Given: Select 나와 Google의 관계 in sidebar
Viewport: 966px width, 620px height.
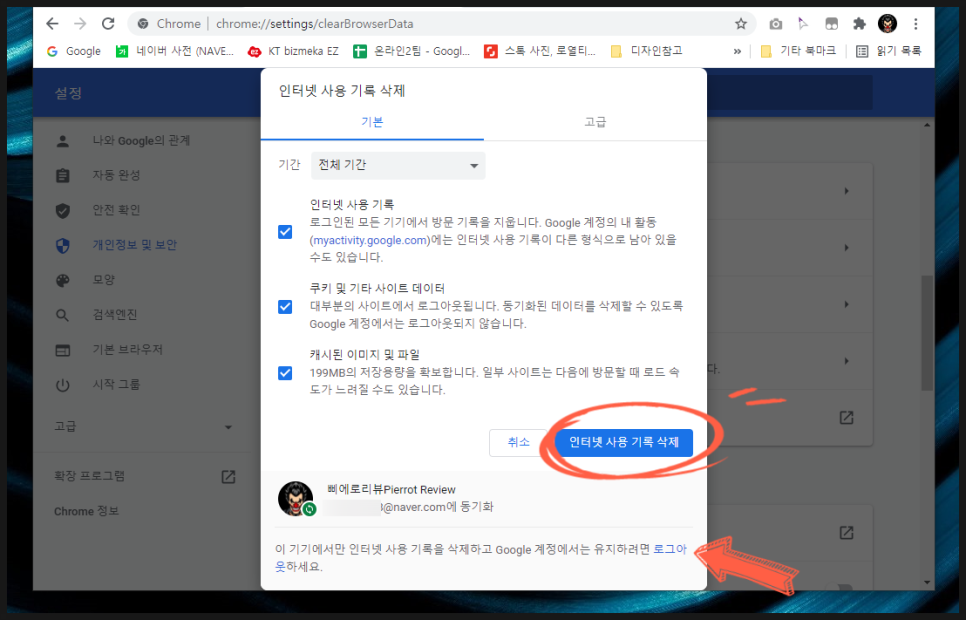Looking at the screenshot, I should click(142, 141).
